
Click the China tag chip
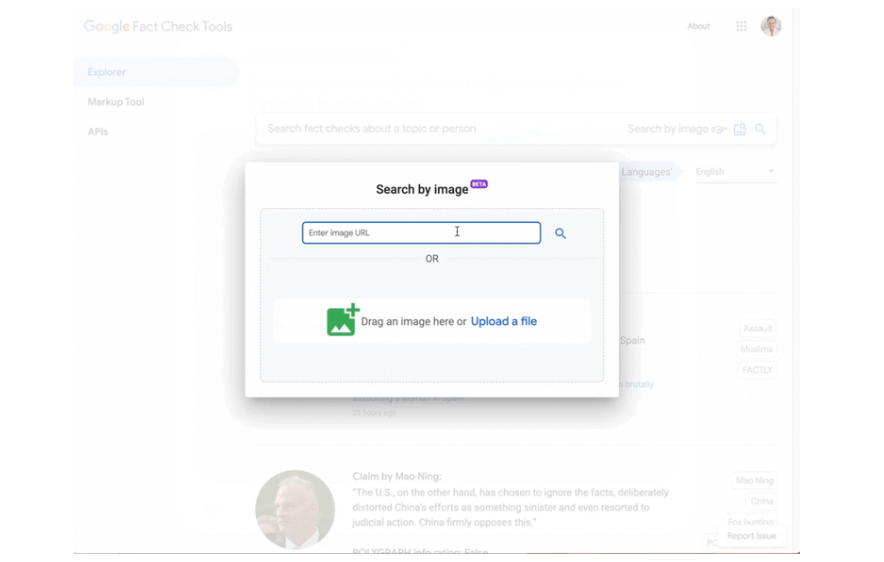pyautogui.click(x=761, y=501)
